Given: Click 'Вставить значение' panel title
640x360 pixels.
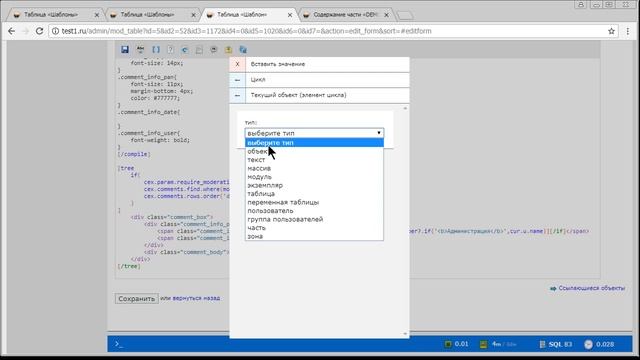Looking at the screenshot, I should (x=278, y=64).
